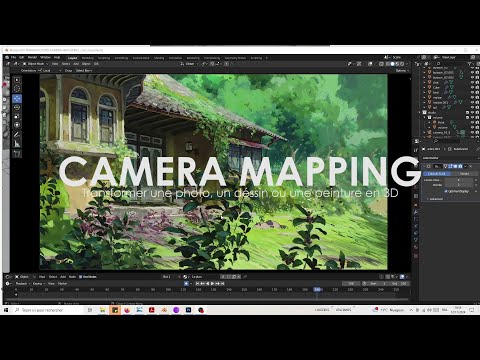Hide the sol object via eye icon

click(473, 107)
